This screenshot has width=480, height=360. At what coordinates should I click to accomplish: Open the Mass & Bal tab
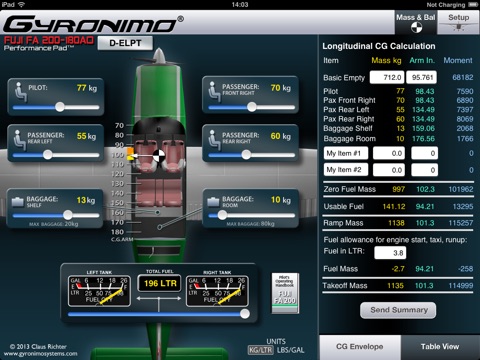416,22
